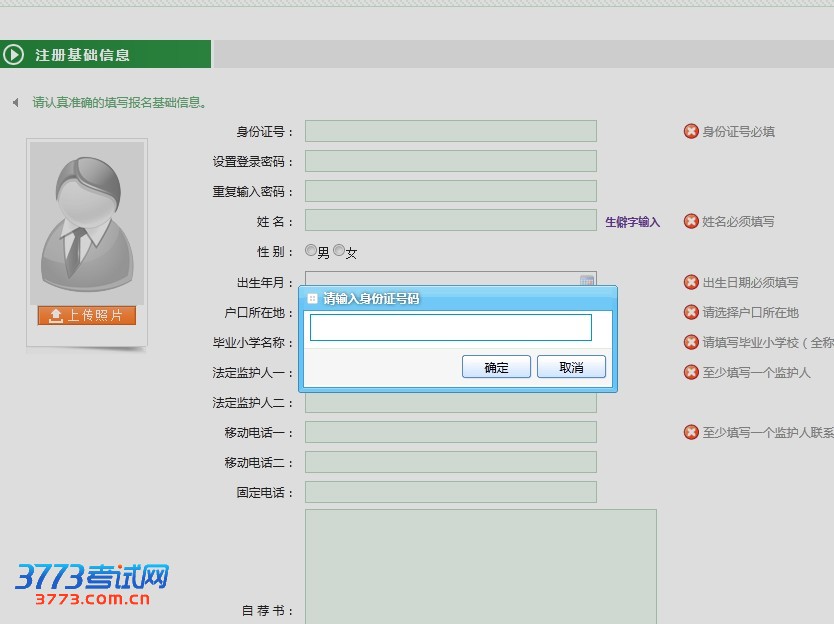Screen dimensions: 834x624
Task: Click the 移动电话一 input field
Action: 450,432
